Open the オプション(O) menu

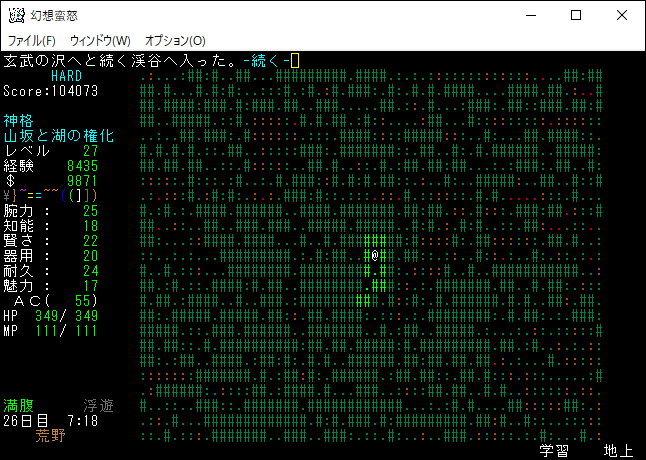click(175, 40)
